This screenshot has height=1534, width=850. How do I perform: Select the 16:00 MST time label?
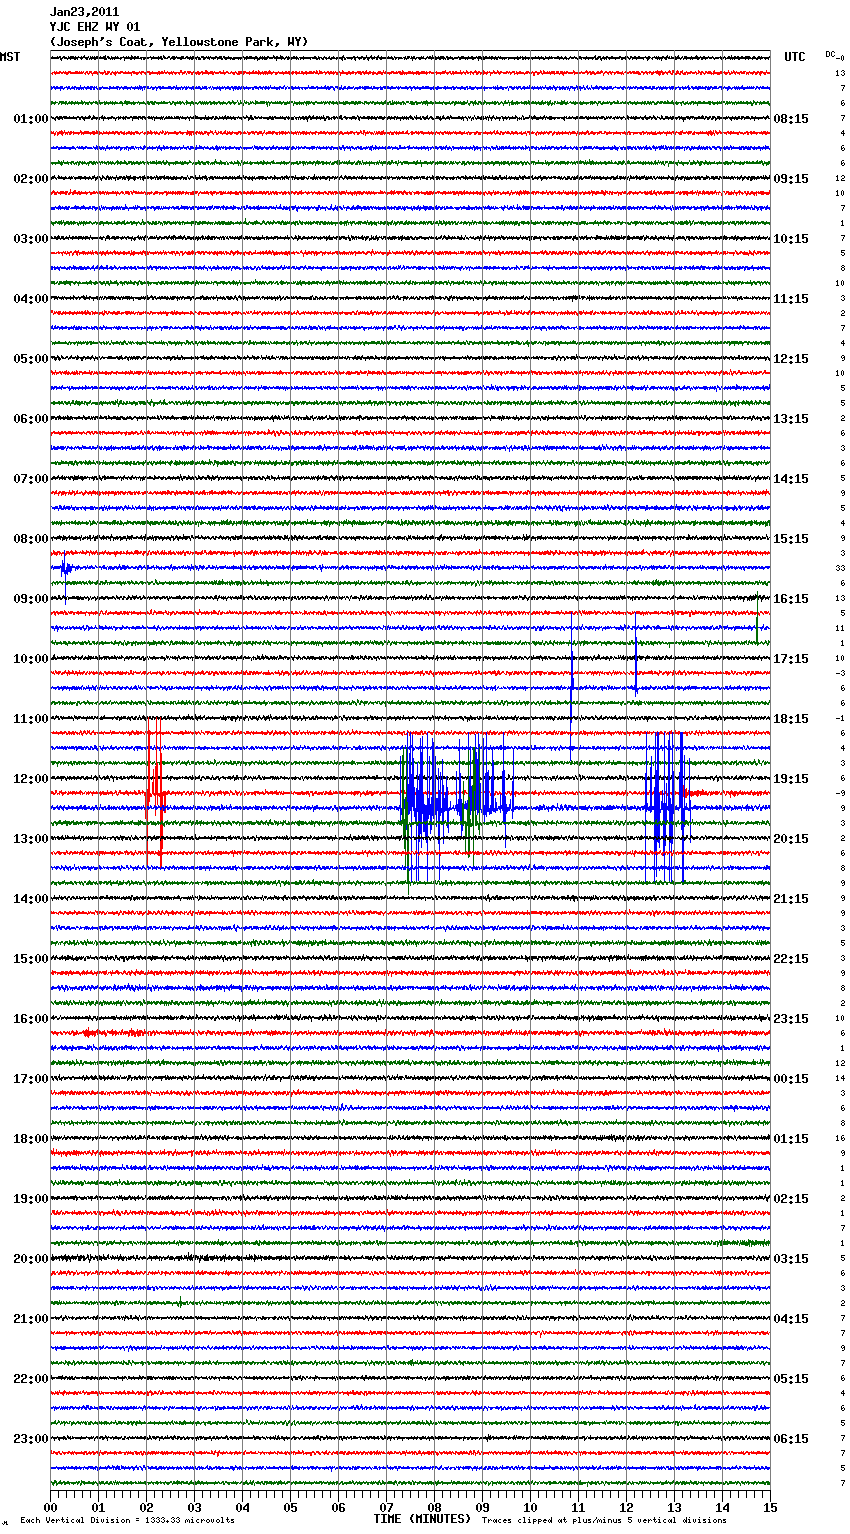click(30, 1019)
